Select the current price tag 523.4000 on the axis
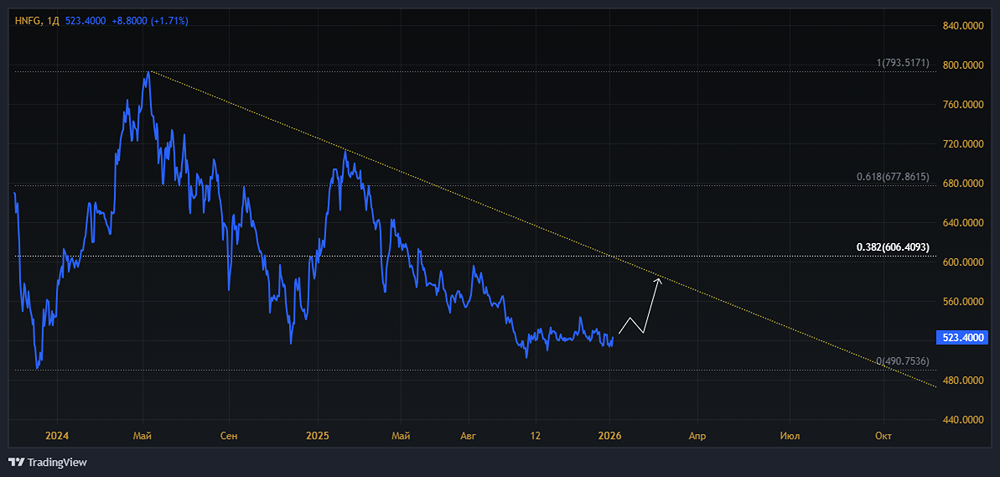 [962, 338]
